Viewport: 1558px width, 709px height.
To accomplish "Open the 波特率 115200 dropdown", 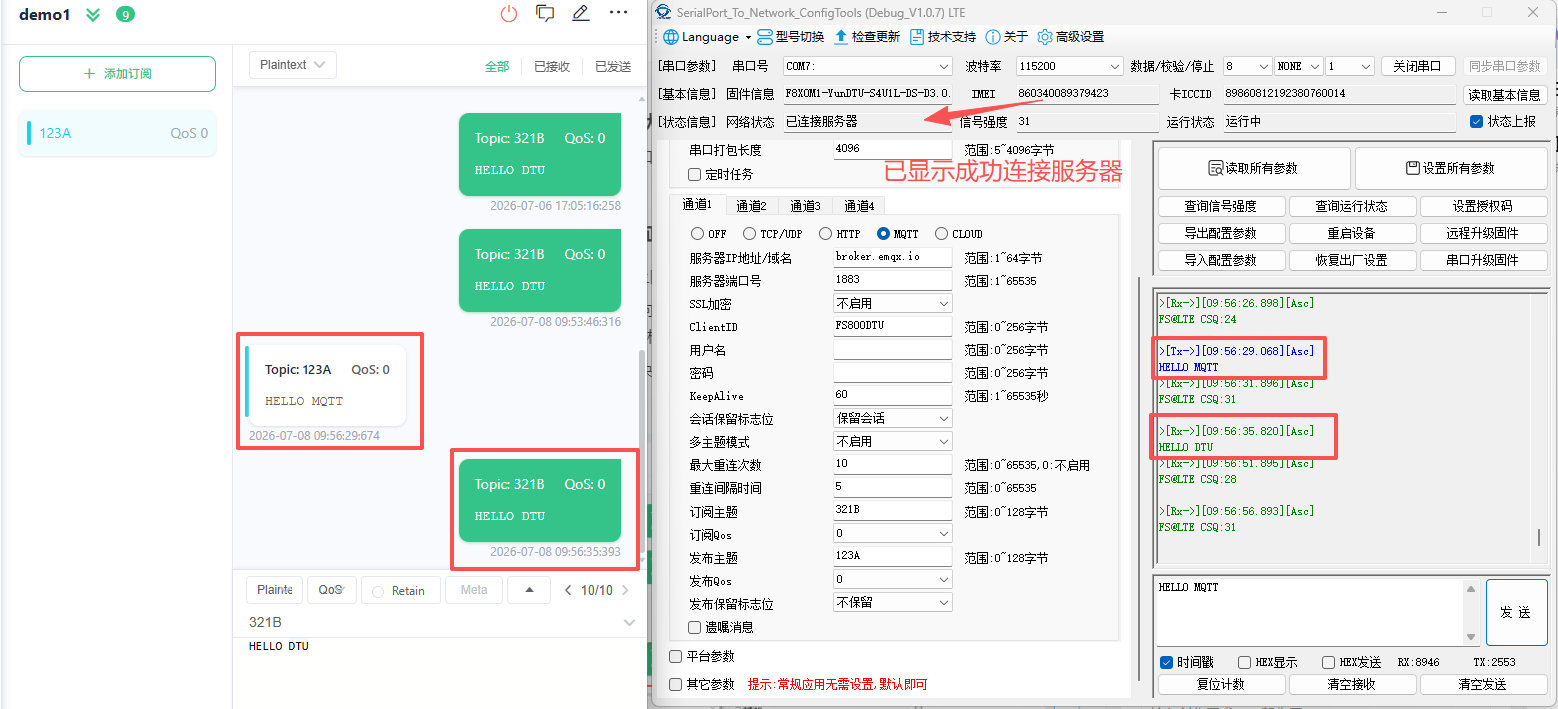I will coord(1069,66).
